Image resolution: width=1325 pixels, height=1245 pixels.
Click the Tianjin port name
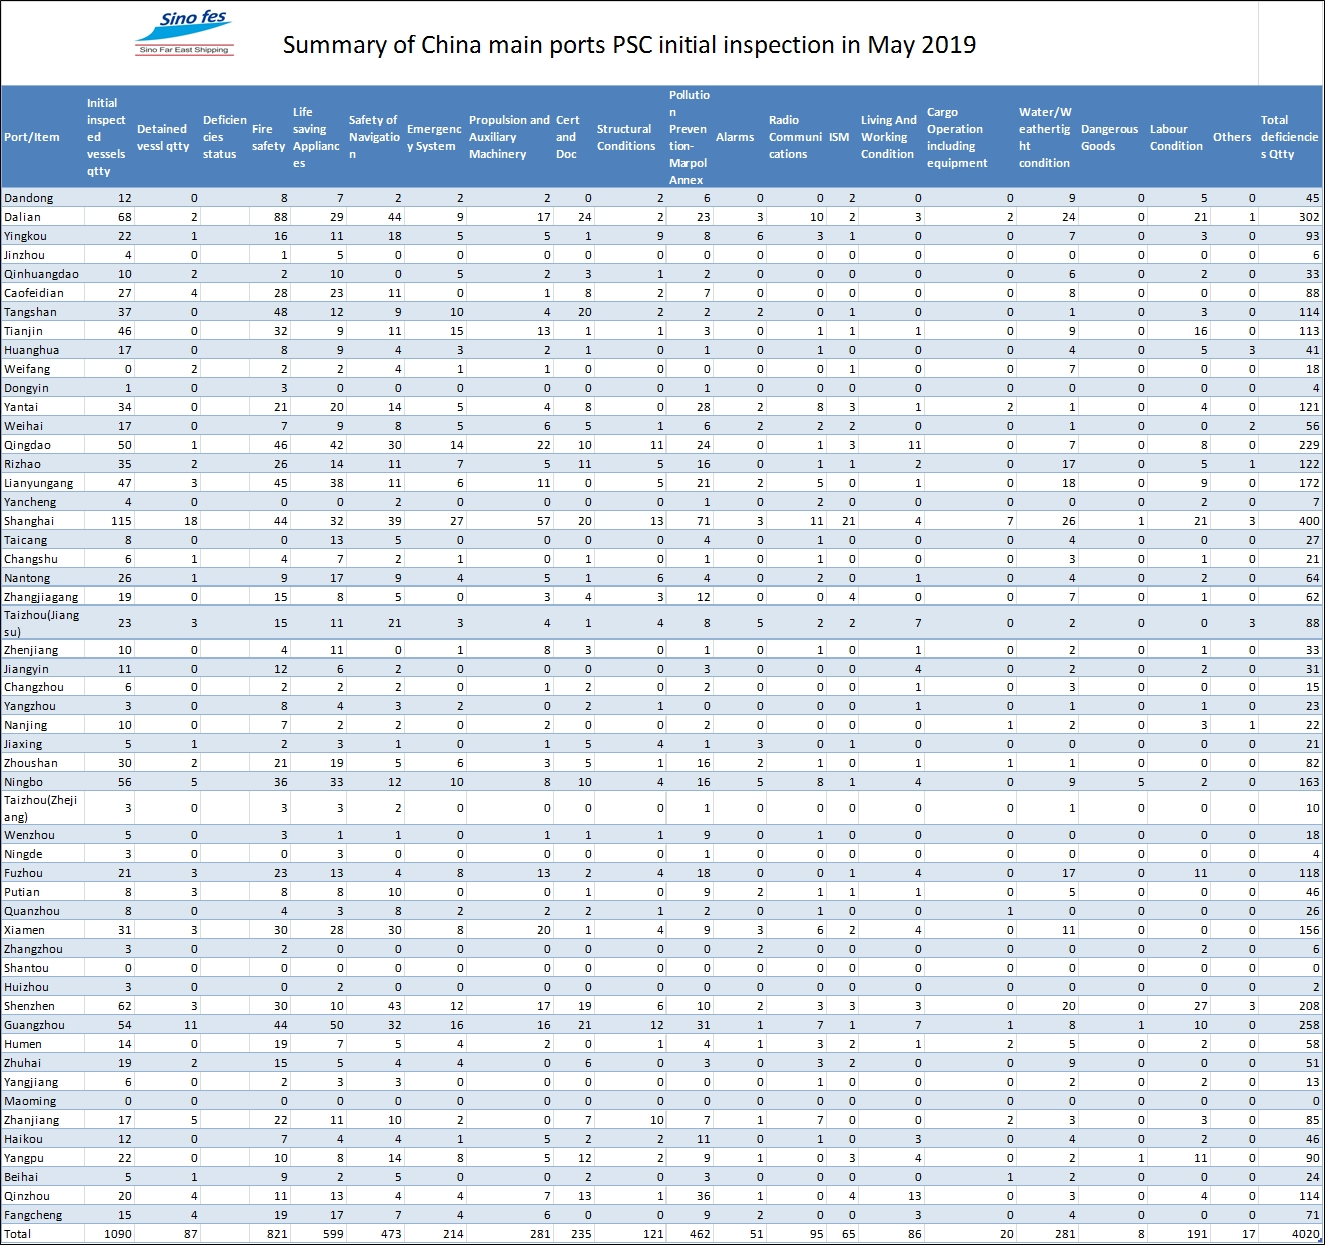(x=24, y=331)
